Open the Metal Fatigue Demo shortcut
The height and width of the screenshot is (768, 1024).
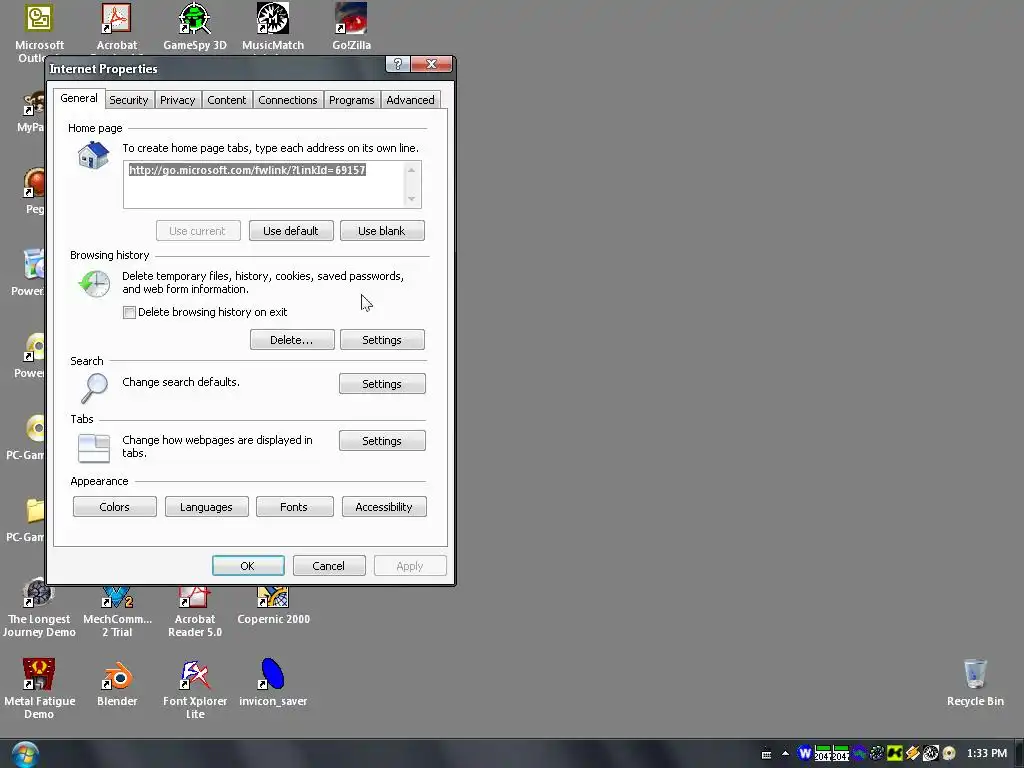coord(39,689)
